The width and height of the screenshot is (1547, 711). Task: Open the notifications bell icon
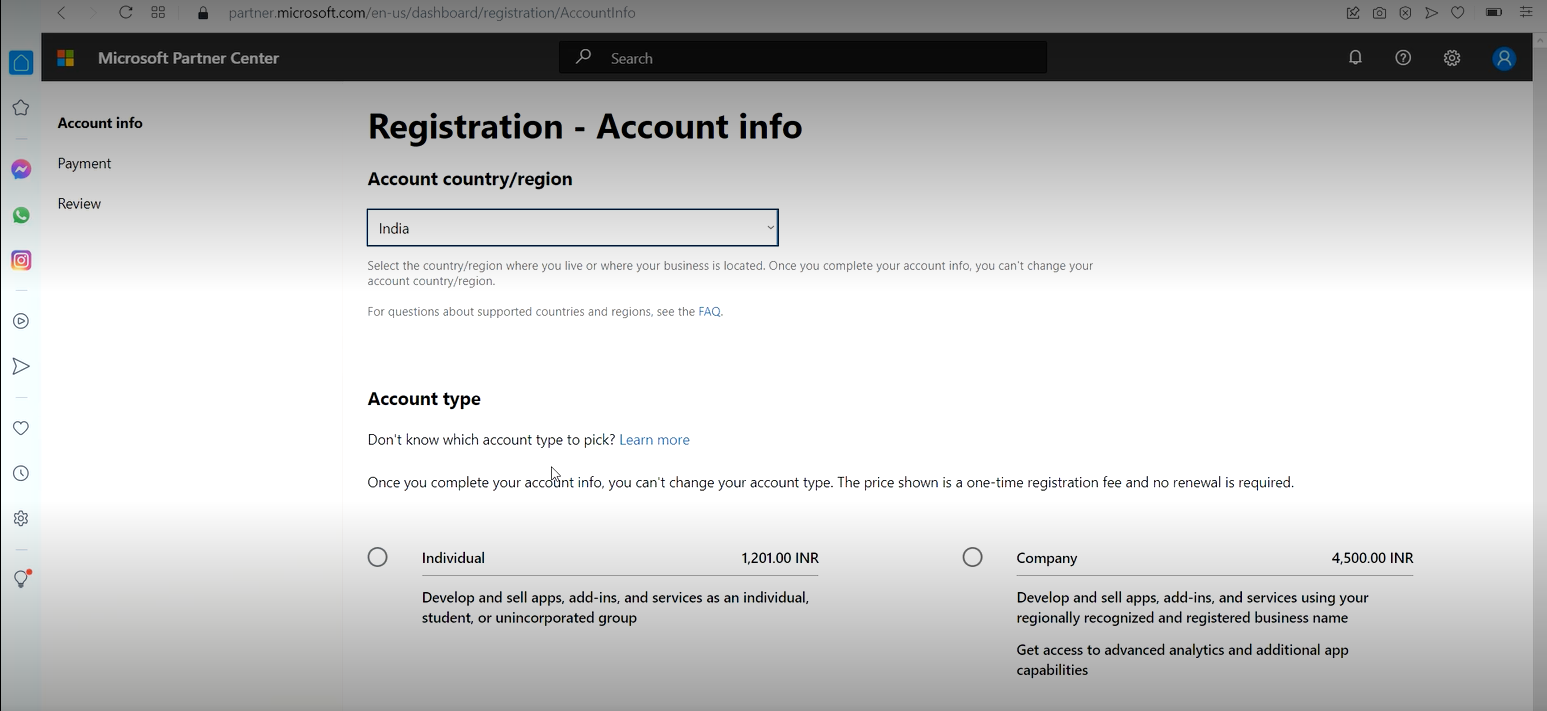1355,58
